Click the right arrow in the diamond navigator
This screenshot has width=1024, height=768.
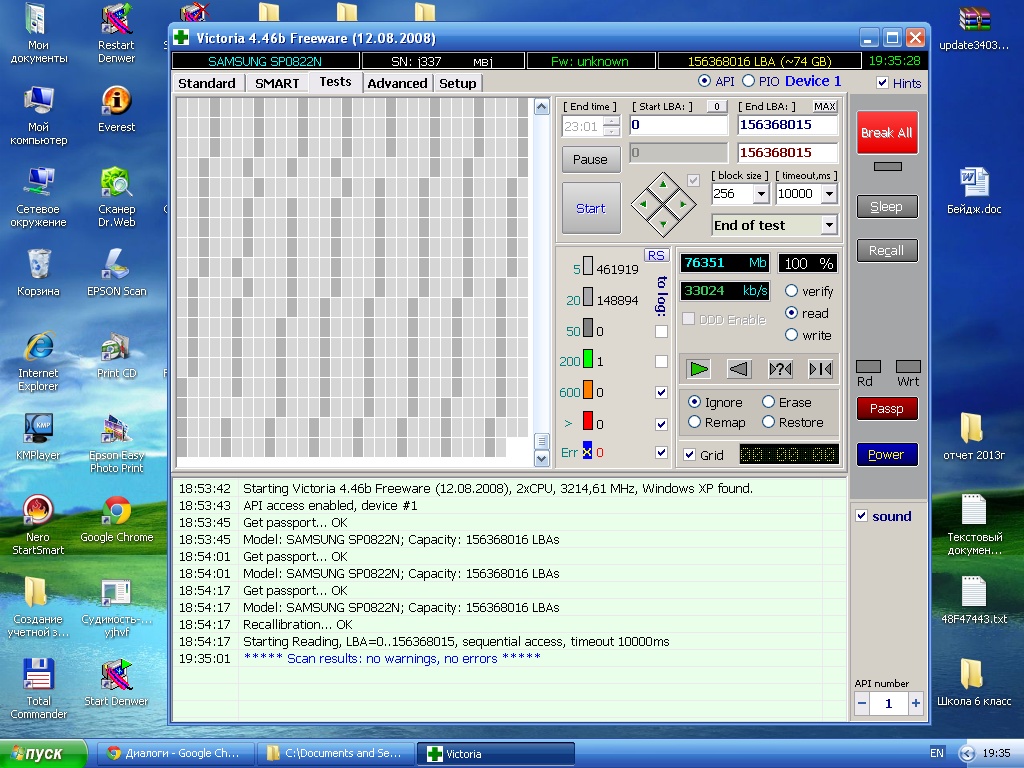pyautogui.click(x=683, y=204)
